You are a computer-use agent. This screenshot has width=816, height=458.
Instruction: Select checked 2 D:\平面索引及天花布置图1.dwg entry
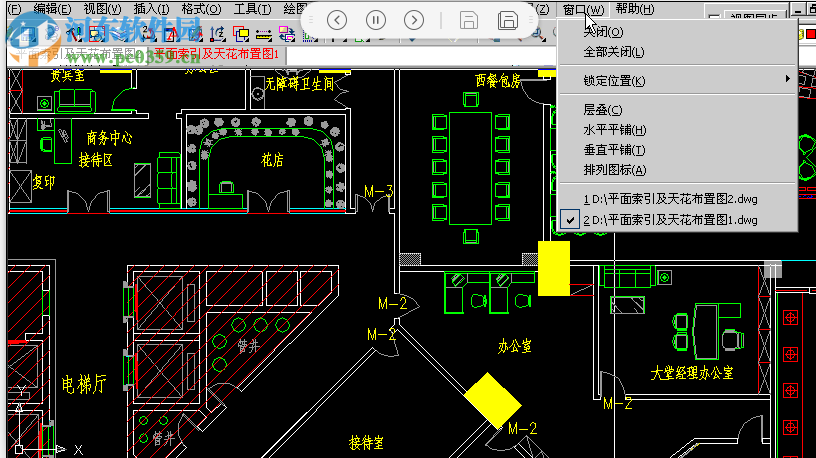pos(670,220)
